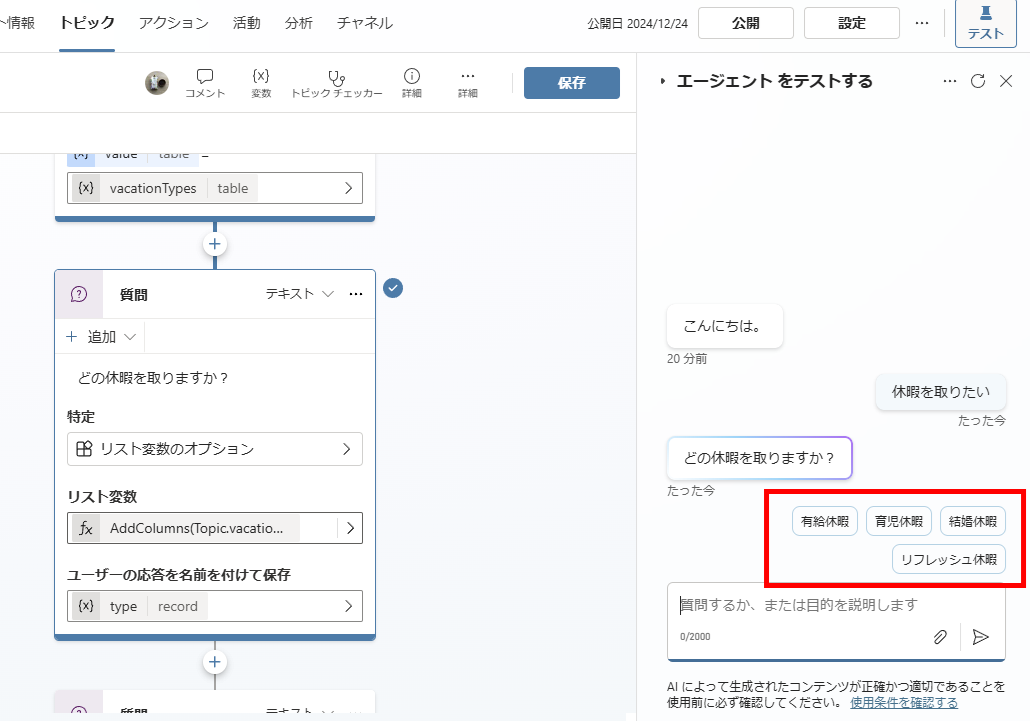The image size is (1030, 721).
Task: Switch to the 分析 tab
Action: tap(299, 22)
